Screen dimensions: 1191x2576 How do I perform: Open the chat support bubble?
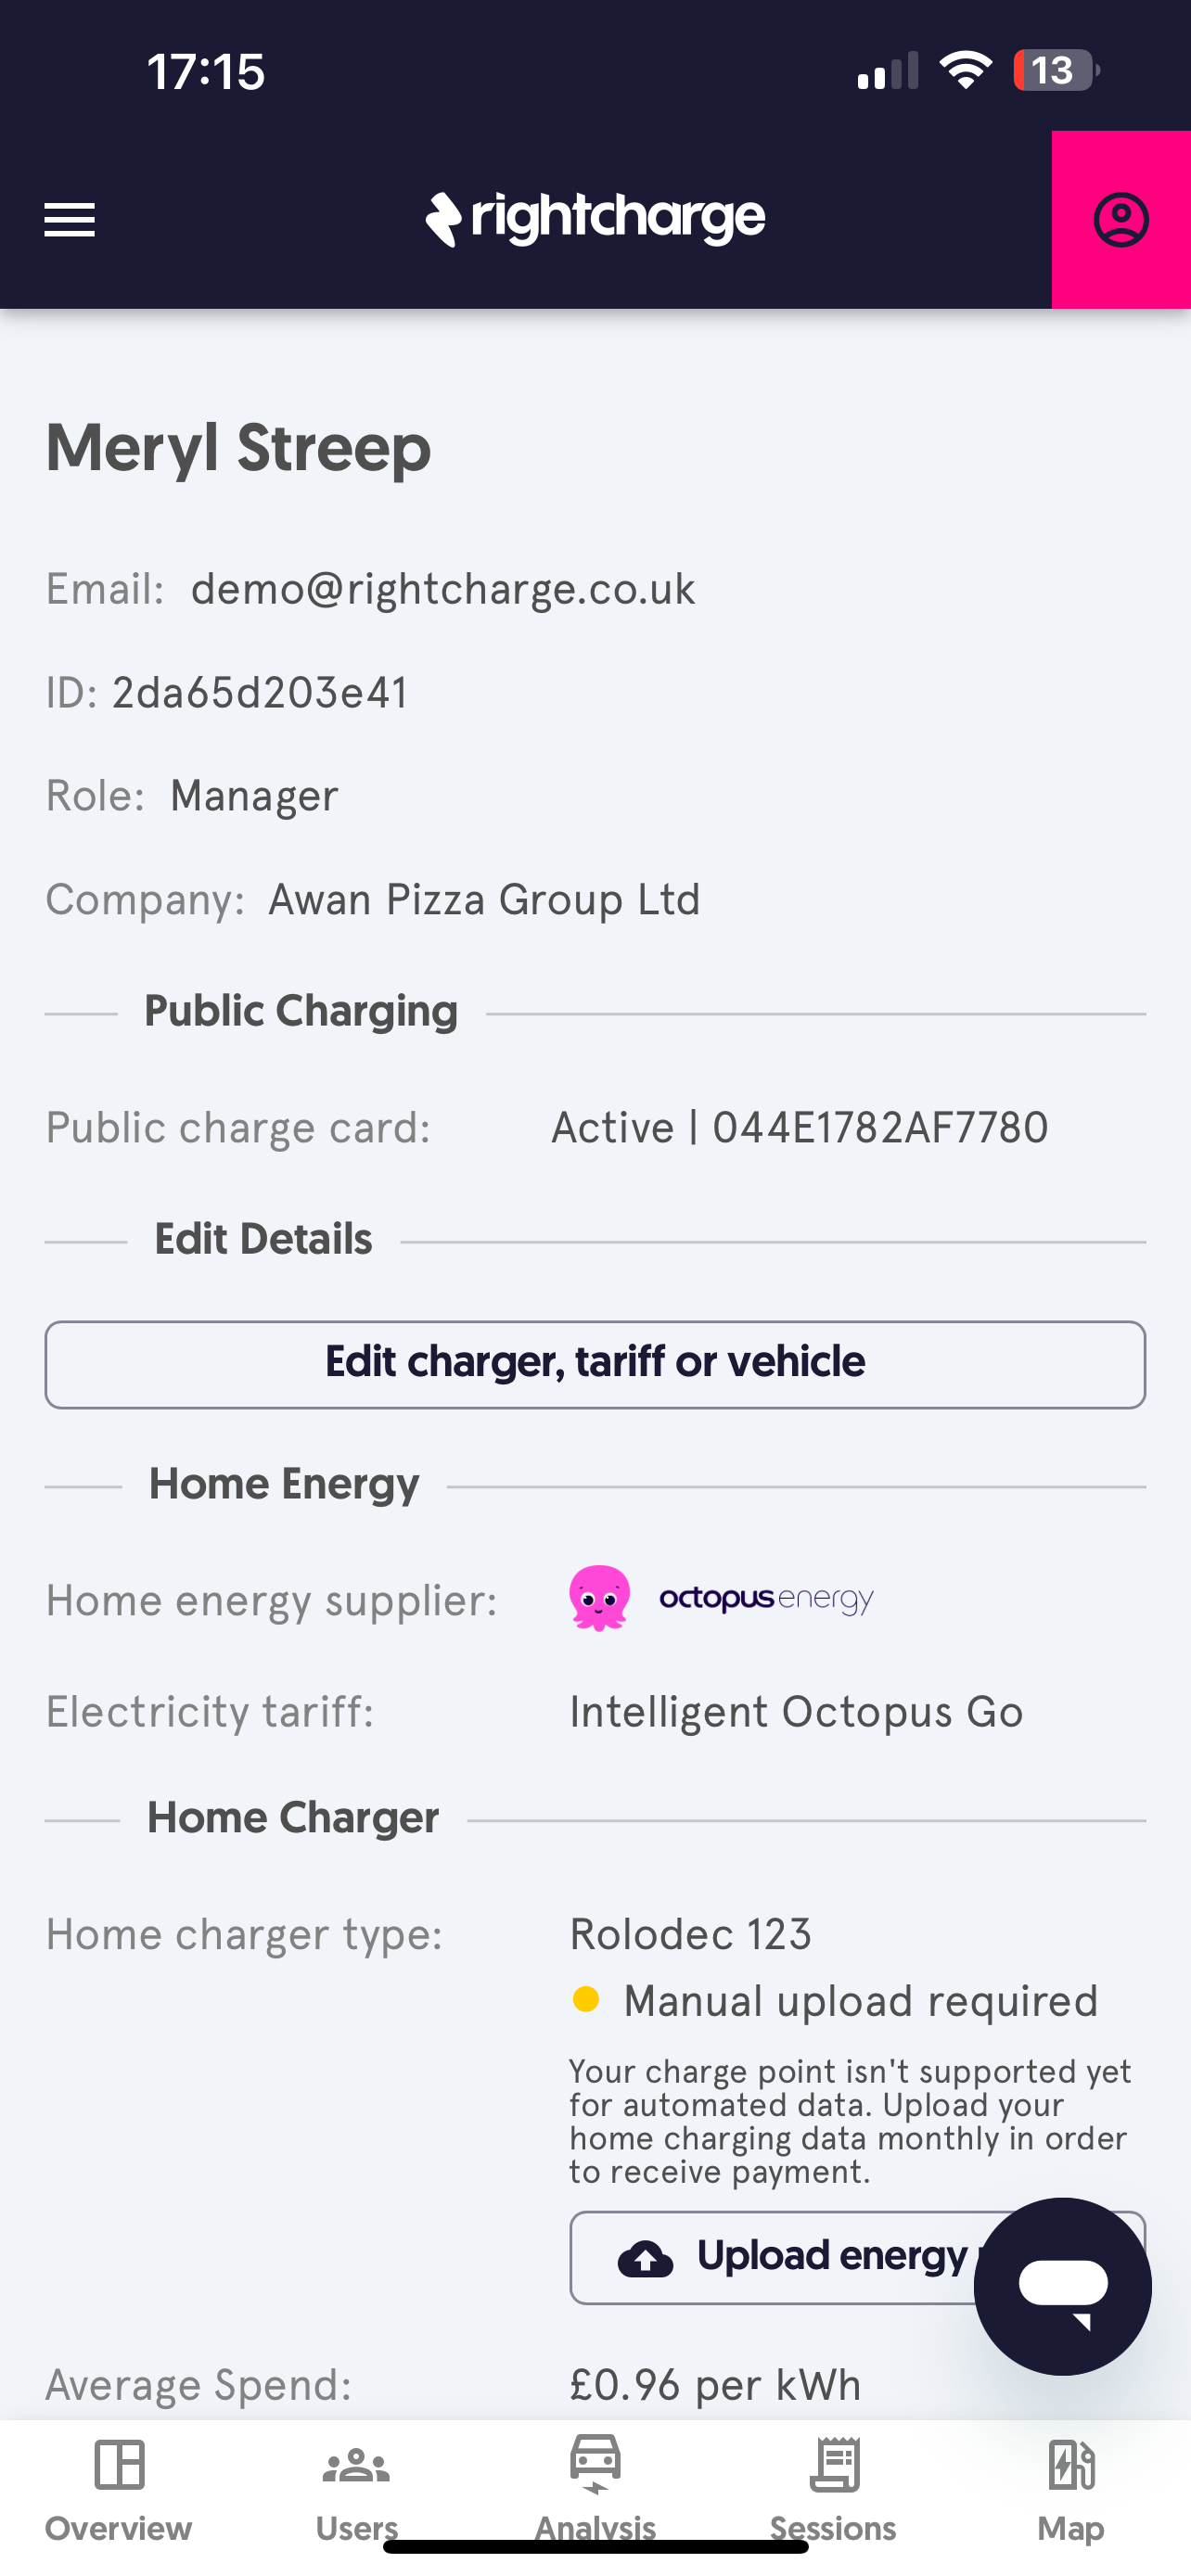coord(1063,2286)
